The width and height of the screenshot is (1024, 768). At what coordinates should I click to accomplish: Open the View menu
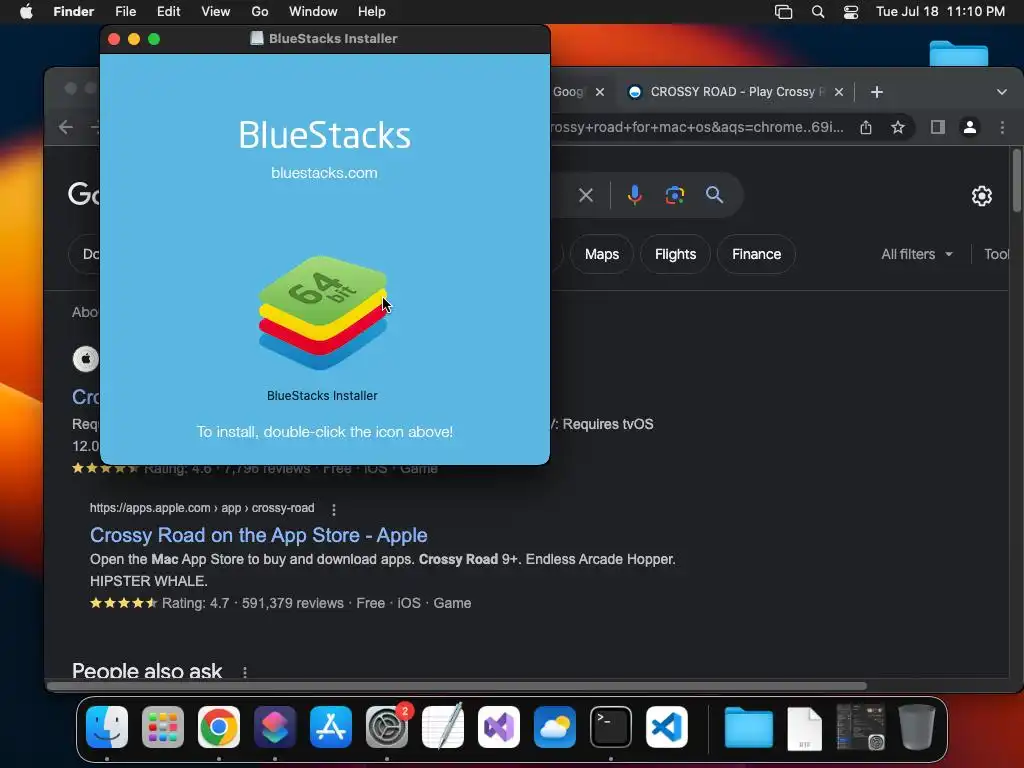click(216, 12)
